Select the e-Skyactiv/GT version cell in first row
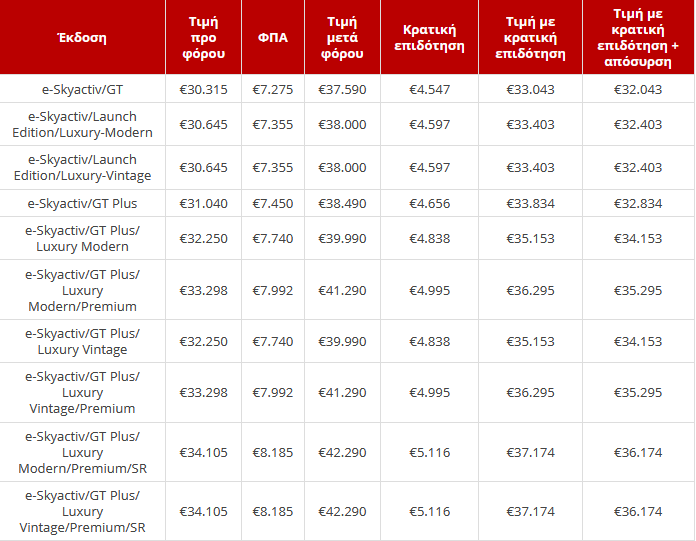 tap(82, 89)
